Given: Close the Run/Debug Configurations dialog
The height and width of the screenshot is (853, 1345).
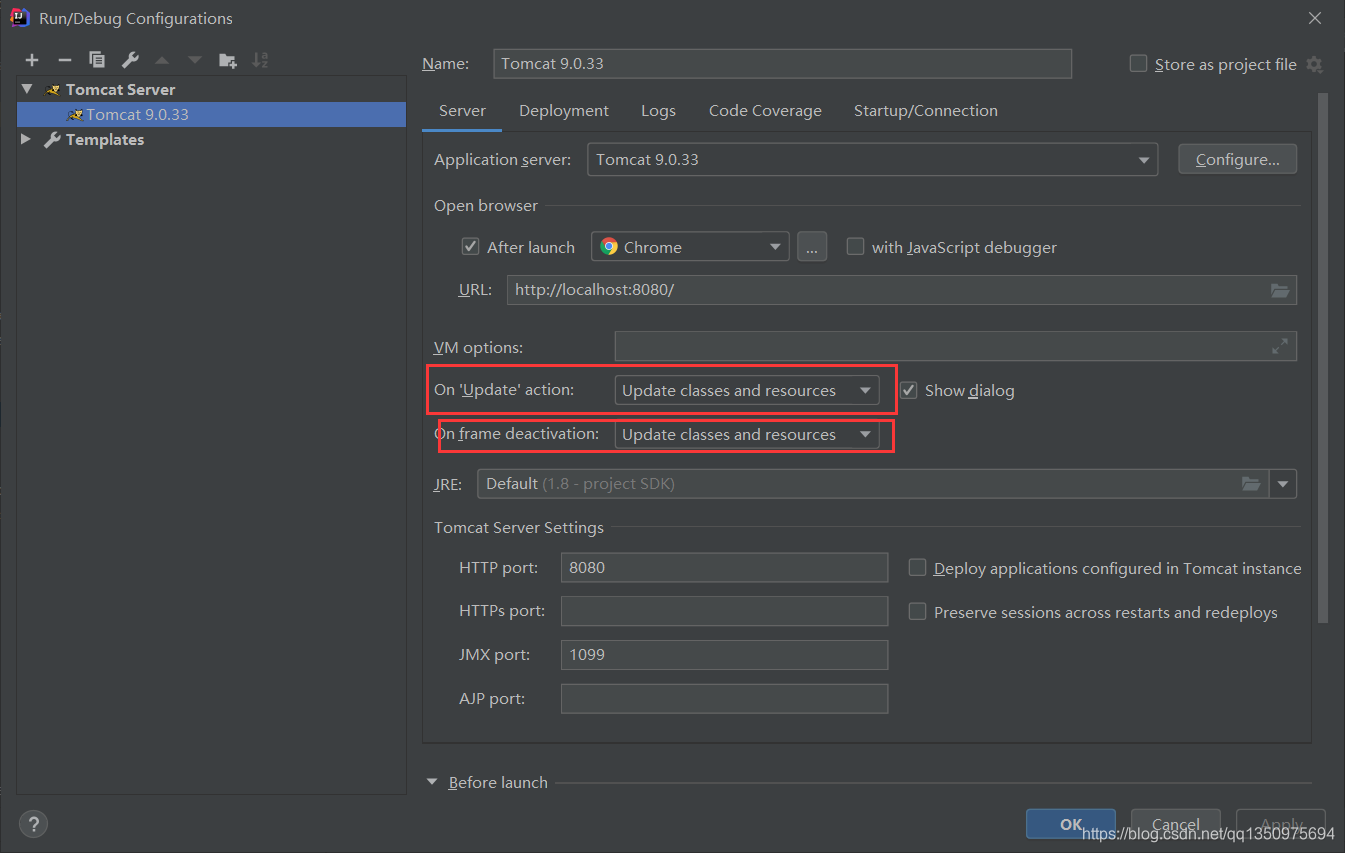Looking at the screenshot, I should [1315, 18].
